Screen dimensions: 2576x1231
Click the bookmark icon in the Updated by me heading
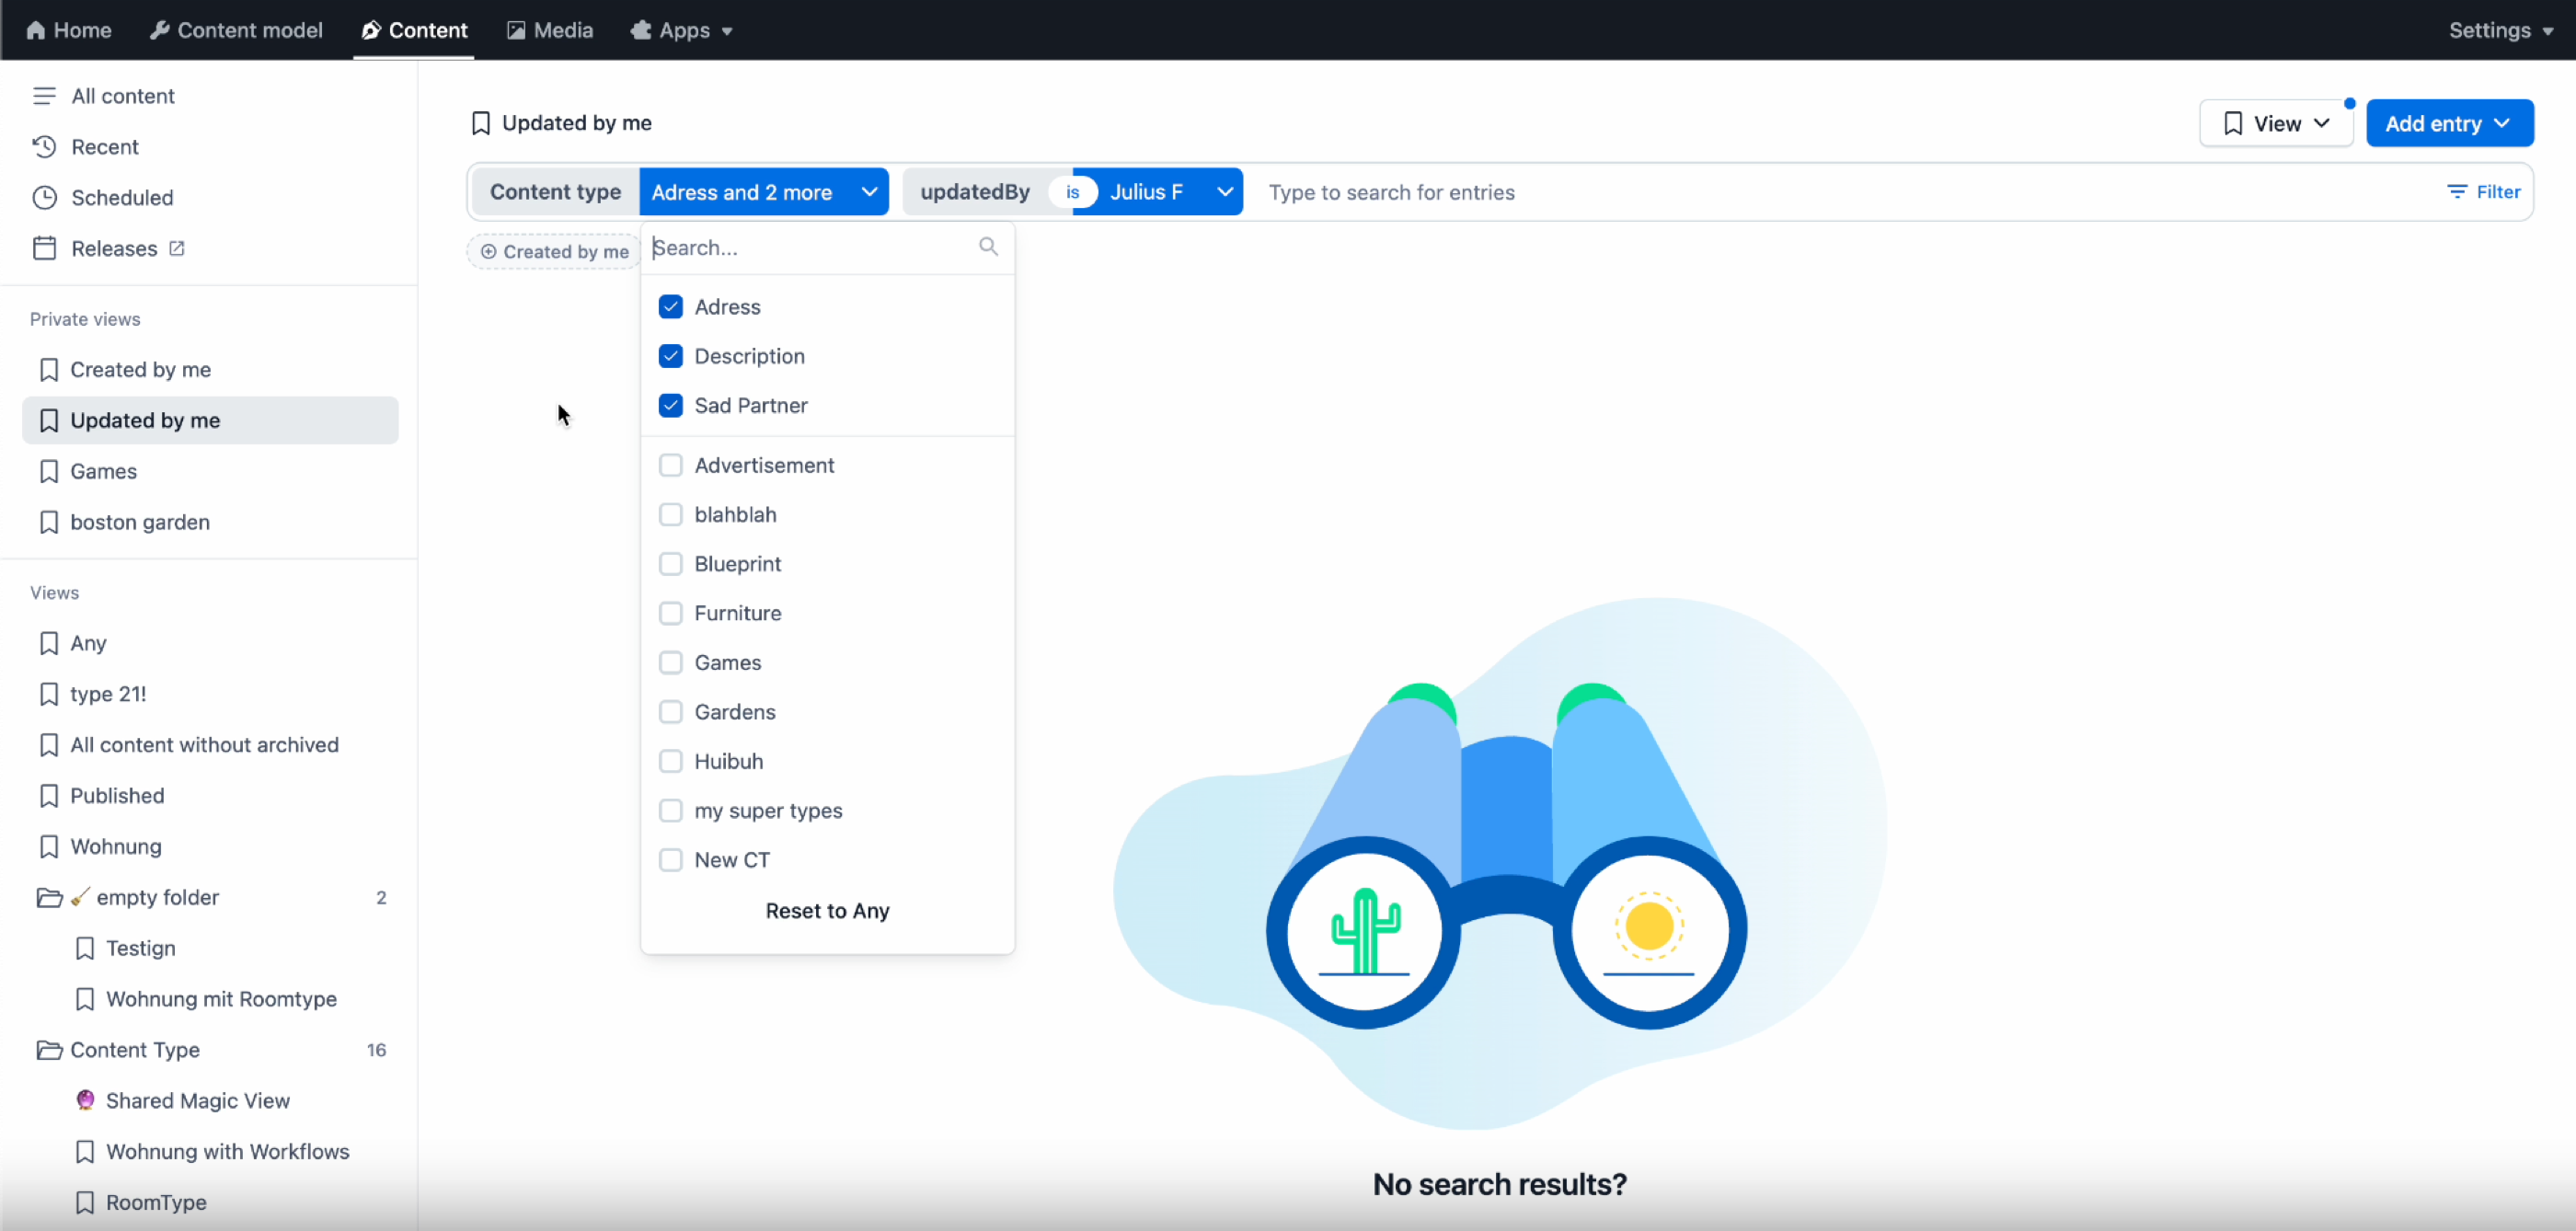pyautogui.click(x=481, y=123)
